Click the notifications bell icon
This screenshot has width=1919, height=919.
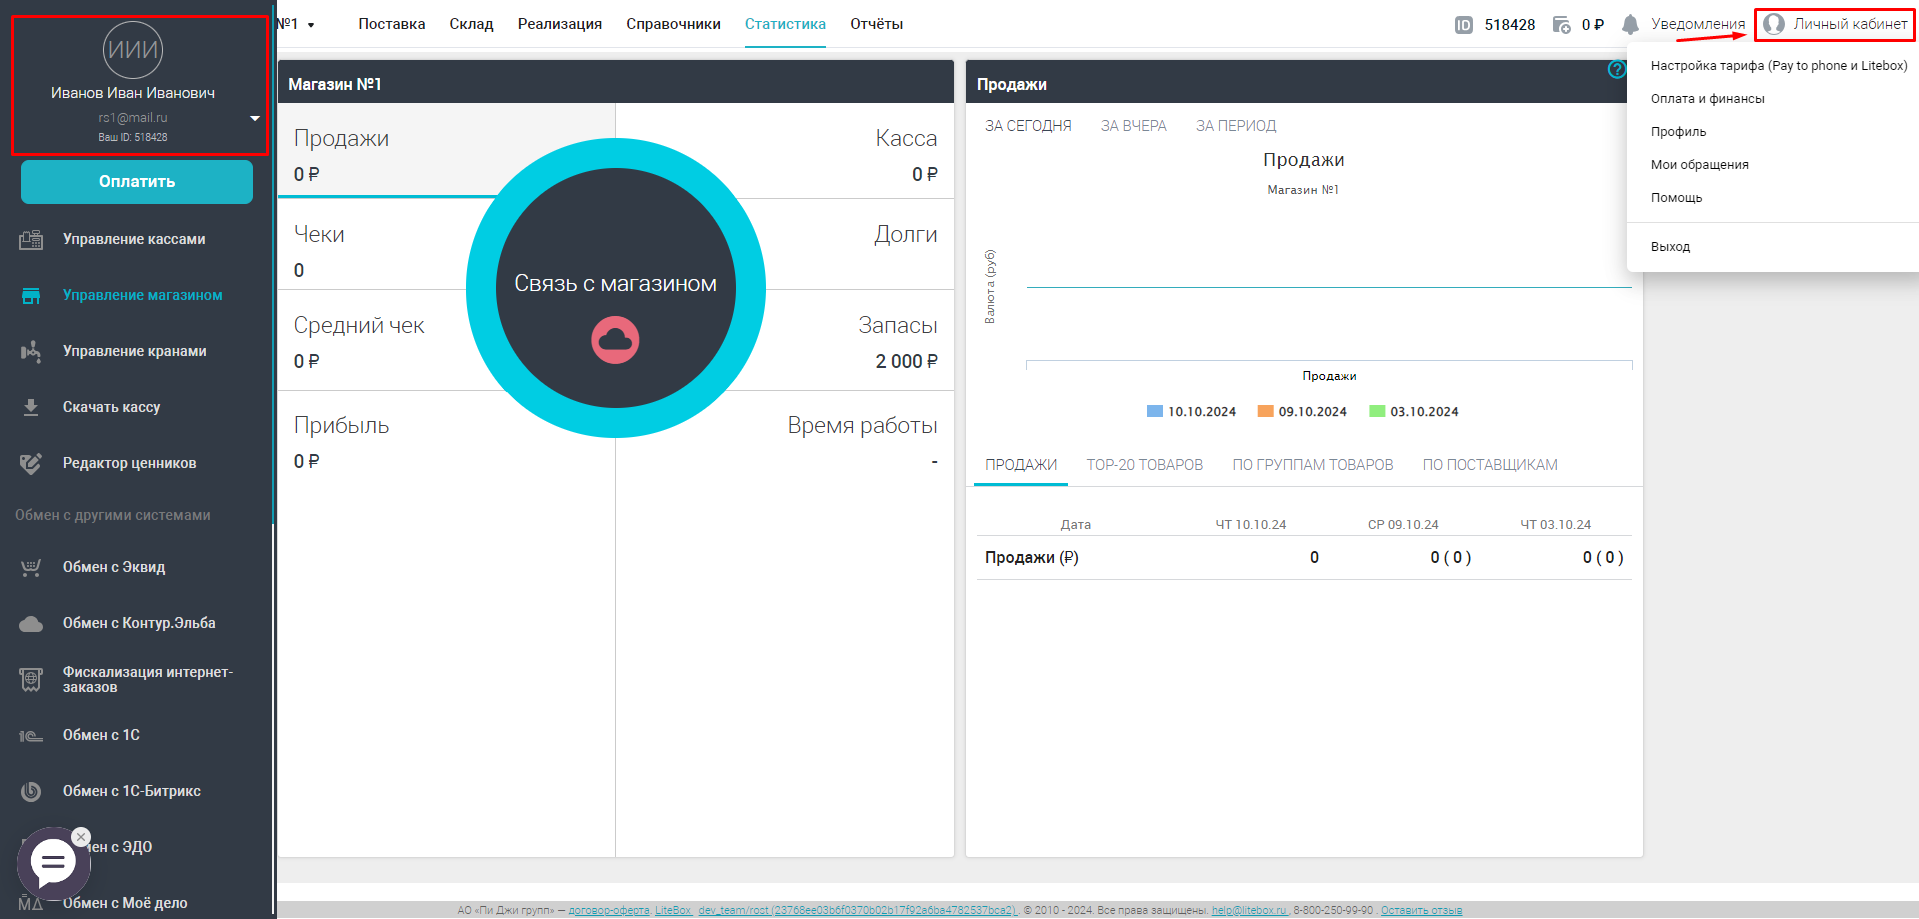pos(1630,24)
